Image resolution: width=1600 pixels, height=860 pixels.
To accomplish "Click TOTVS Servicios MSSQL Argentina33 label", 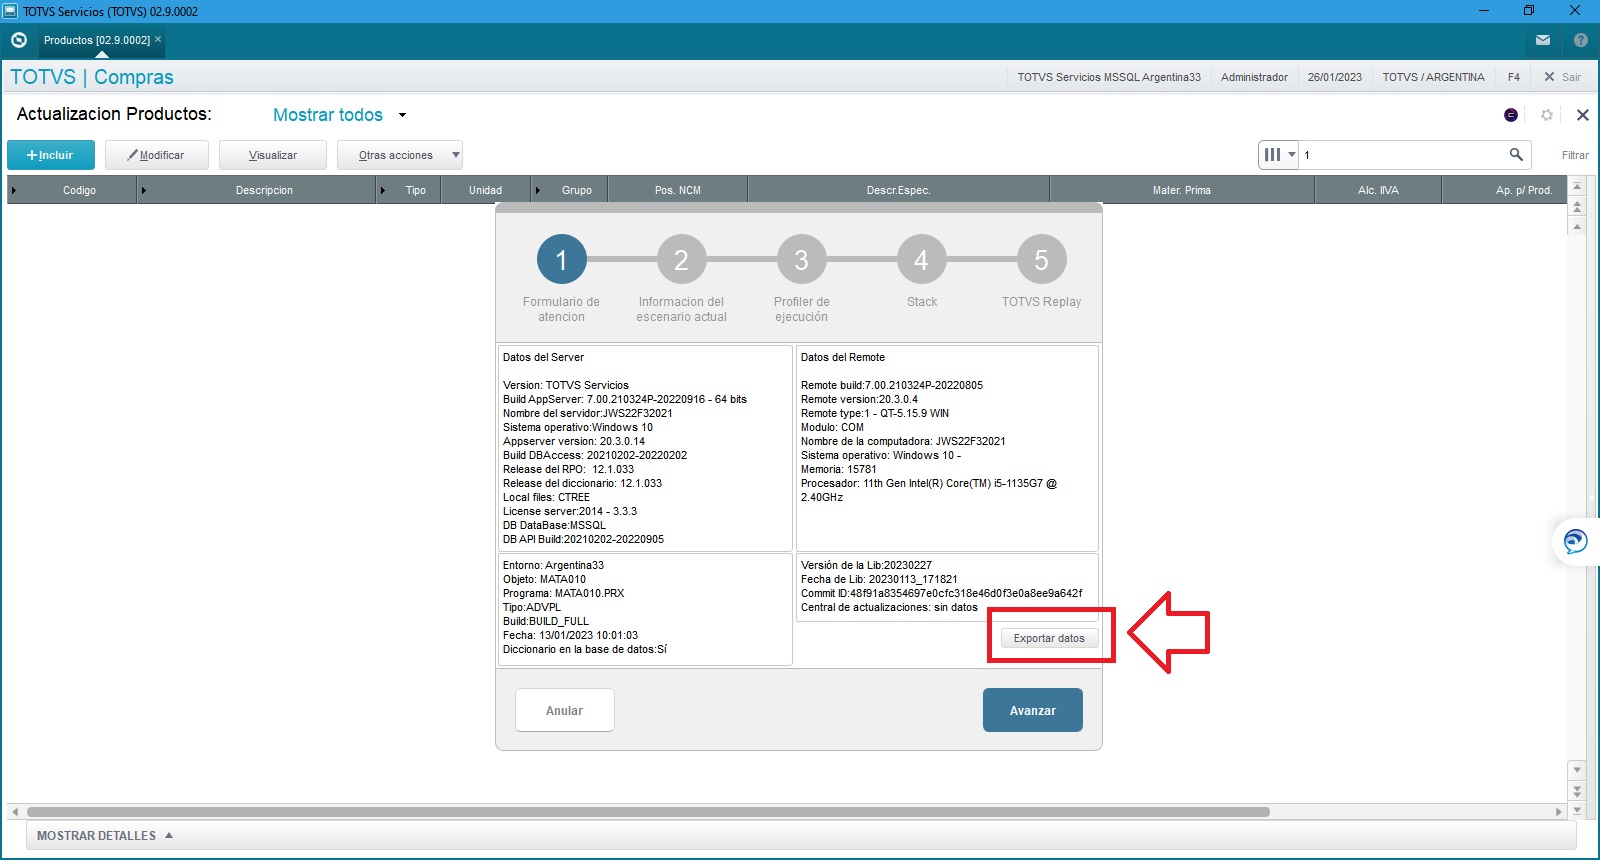I will [1109, 77].
